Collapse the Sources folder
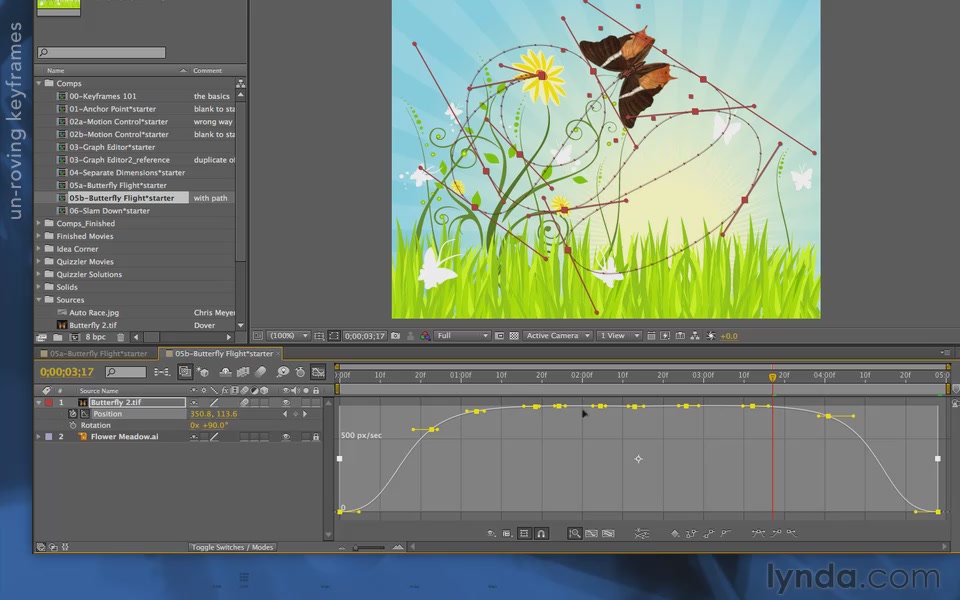This screenshot has width=960, height=600. click(39, 299)
